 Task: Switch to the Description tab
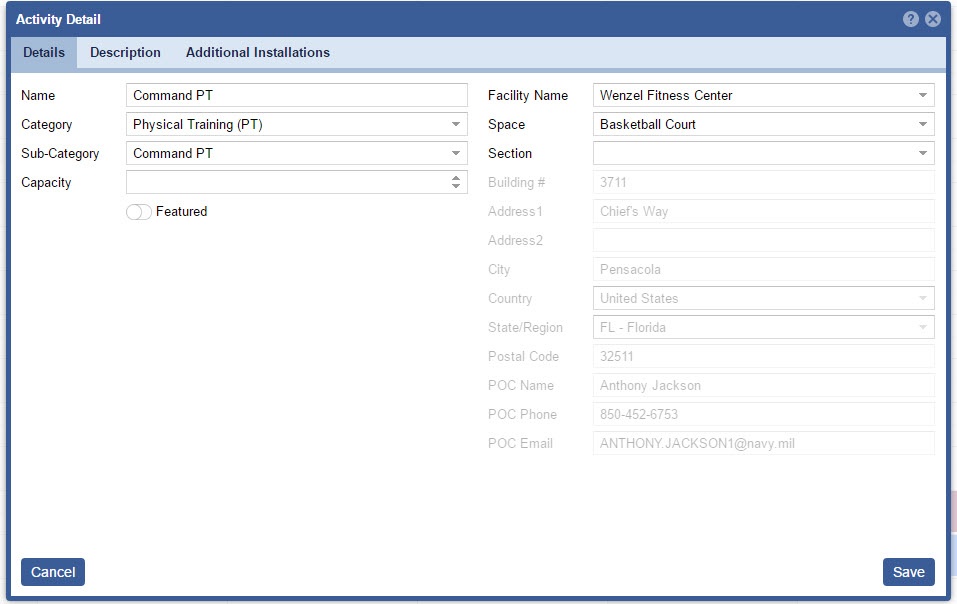coord(125,53)
